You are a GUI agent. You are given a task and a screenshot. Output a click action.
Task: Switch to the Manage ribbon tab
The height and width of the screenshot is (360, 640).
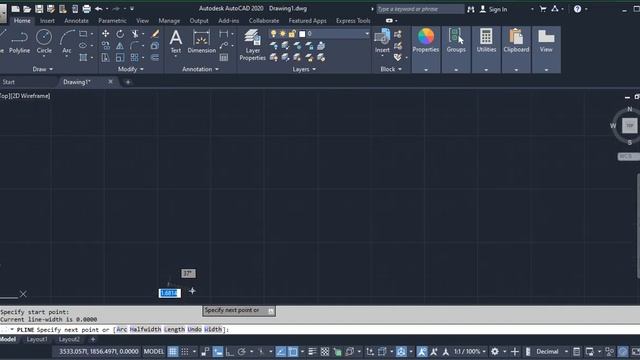[x=169, y=20]
